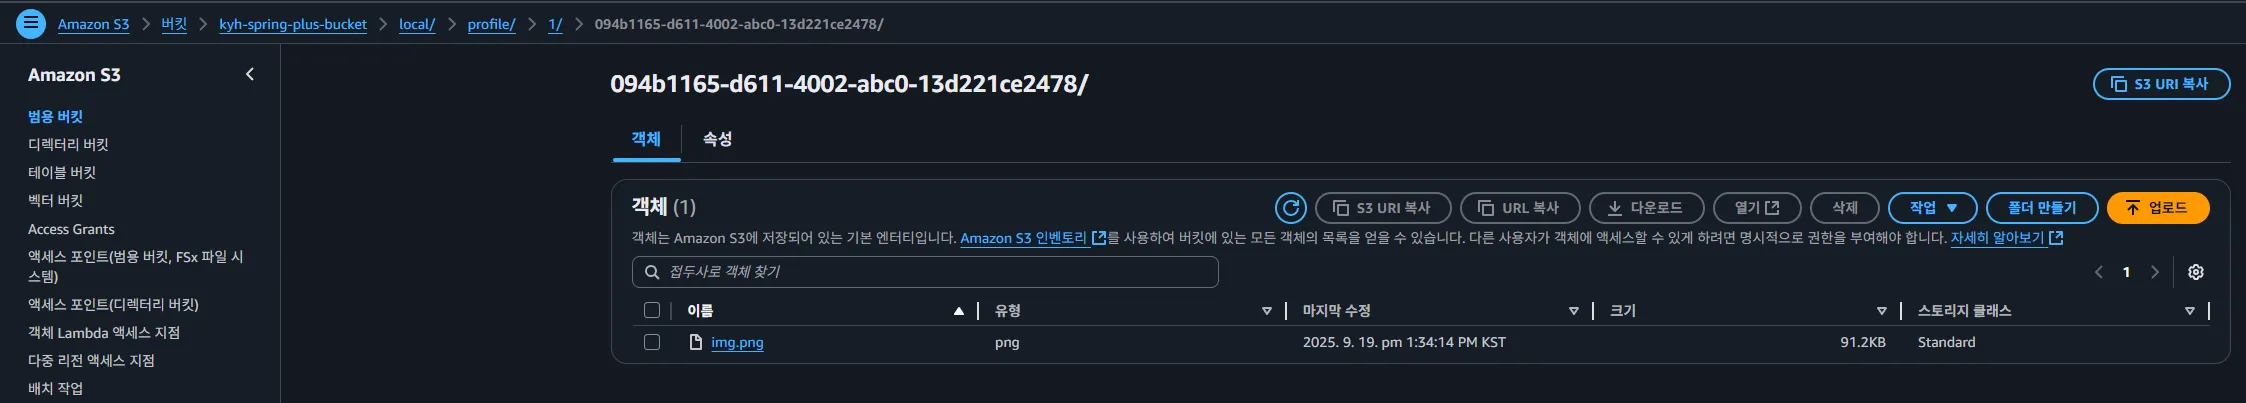This screenshot has width=2246, height=403.
Task: Click the file icon beside img.png
Action: coord(696,342)
